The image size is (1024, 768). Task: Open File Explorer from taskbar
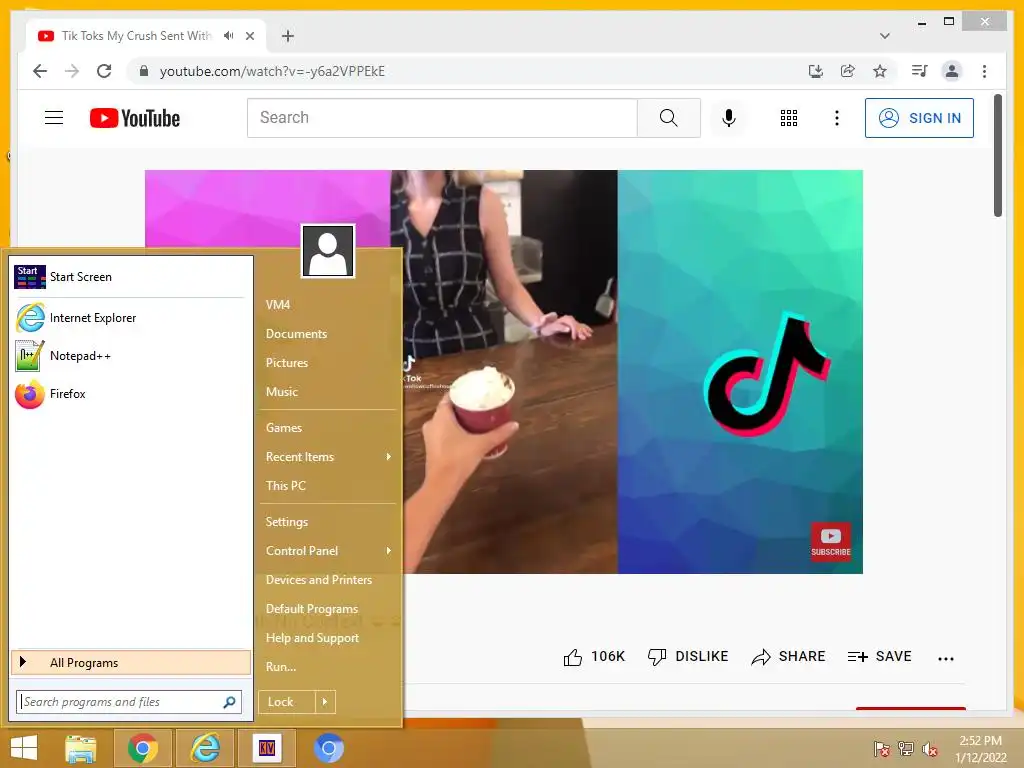[81, 748]
